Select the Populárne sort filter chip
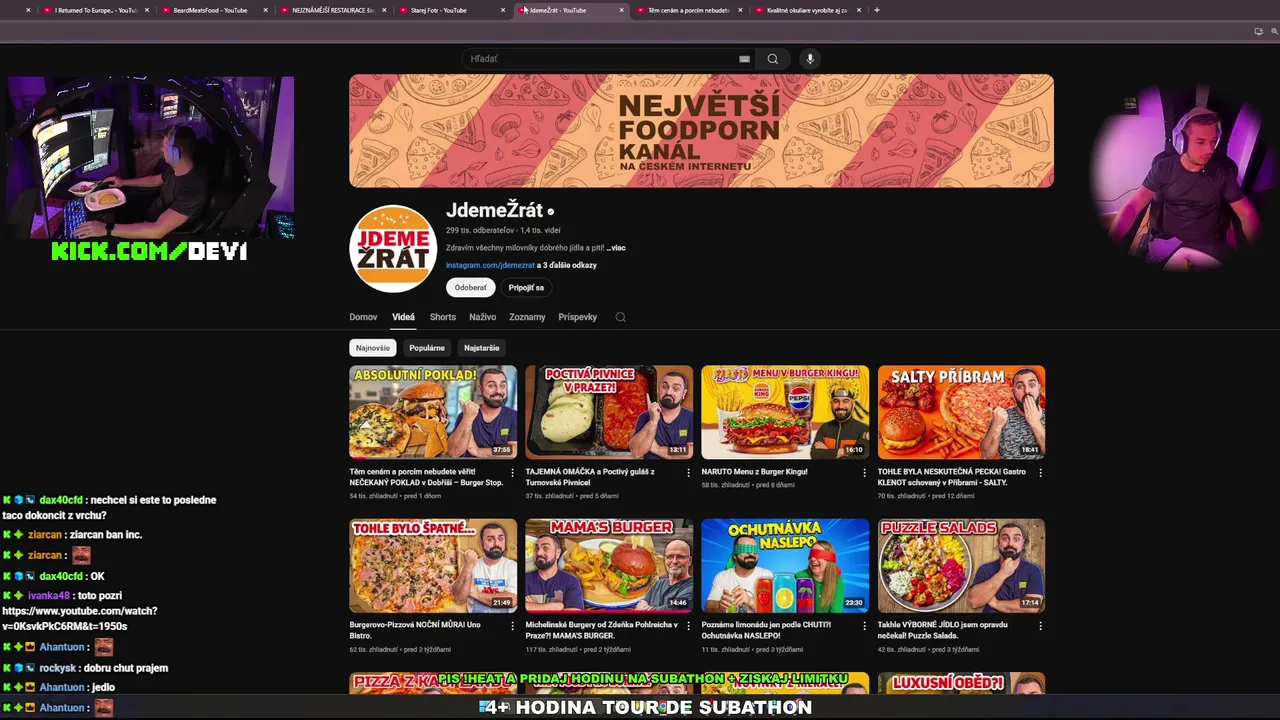This screenshot has height=720, width=1280. [427, 348]
